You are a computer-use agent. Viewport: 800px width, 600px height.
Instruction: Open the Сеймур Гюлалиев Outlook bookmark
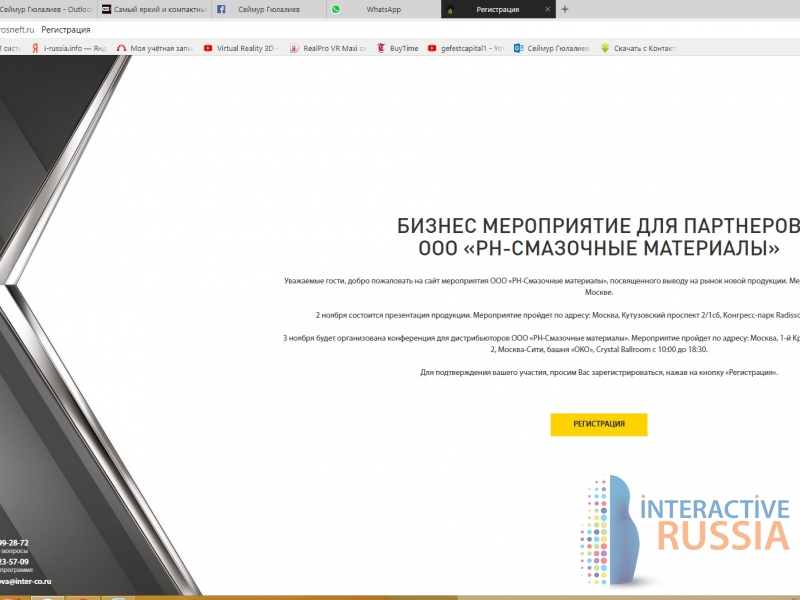coord(552,48)
